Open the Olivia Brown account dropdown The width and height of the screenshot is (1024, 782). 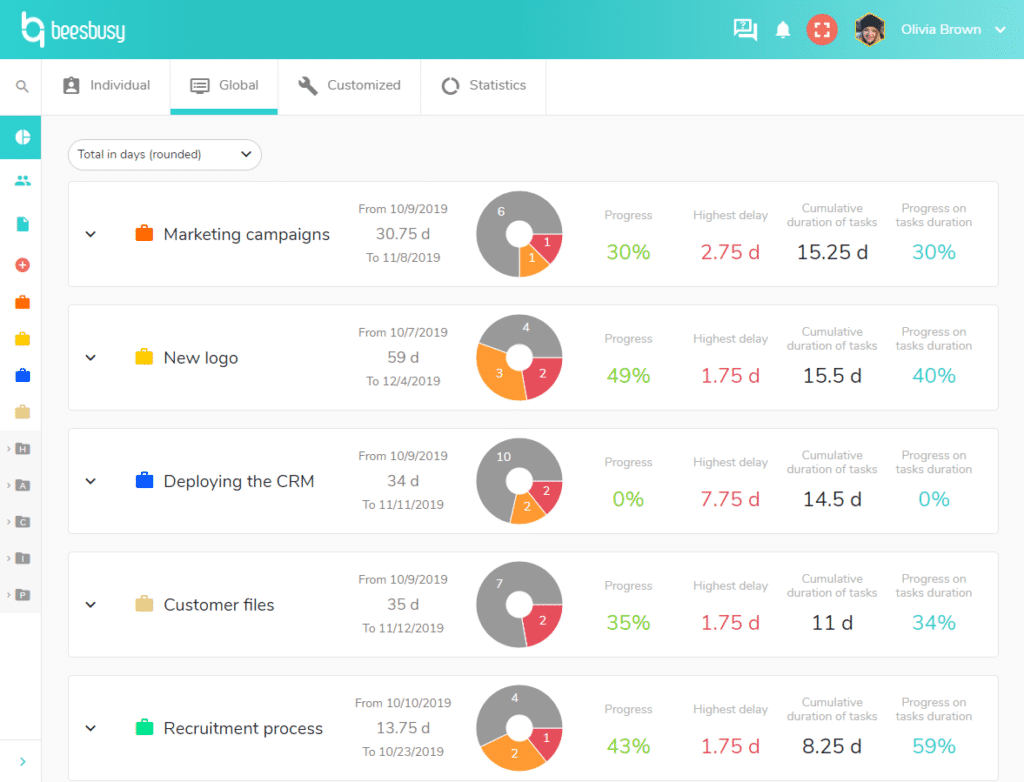1000,30
